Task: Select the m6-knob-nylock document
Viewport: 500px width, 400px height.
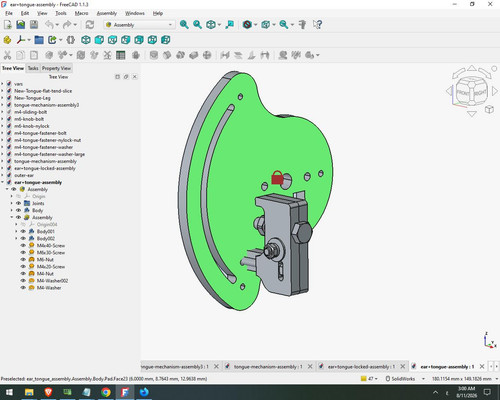Action: pyautogui.click(x=32, y=126)
